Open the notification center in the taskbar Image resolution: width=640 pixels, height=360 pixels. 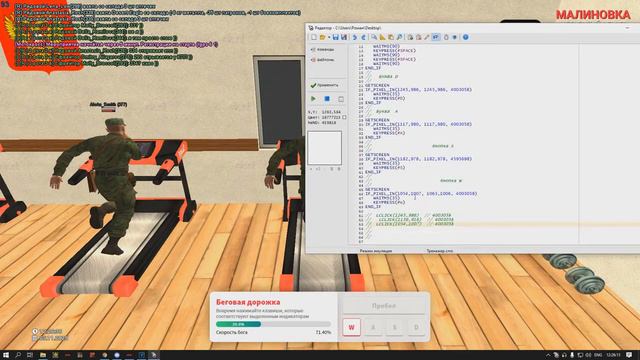629,356
